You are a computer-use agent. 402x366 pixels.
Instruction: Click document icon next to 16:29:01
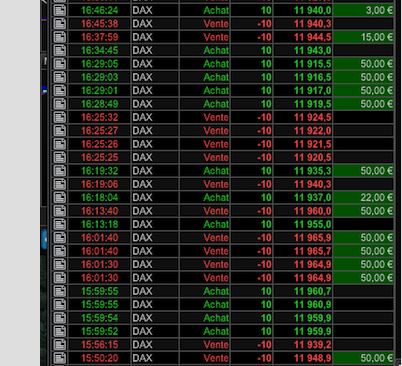60,90
